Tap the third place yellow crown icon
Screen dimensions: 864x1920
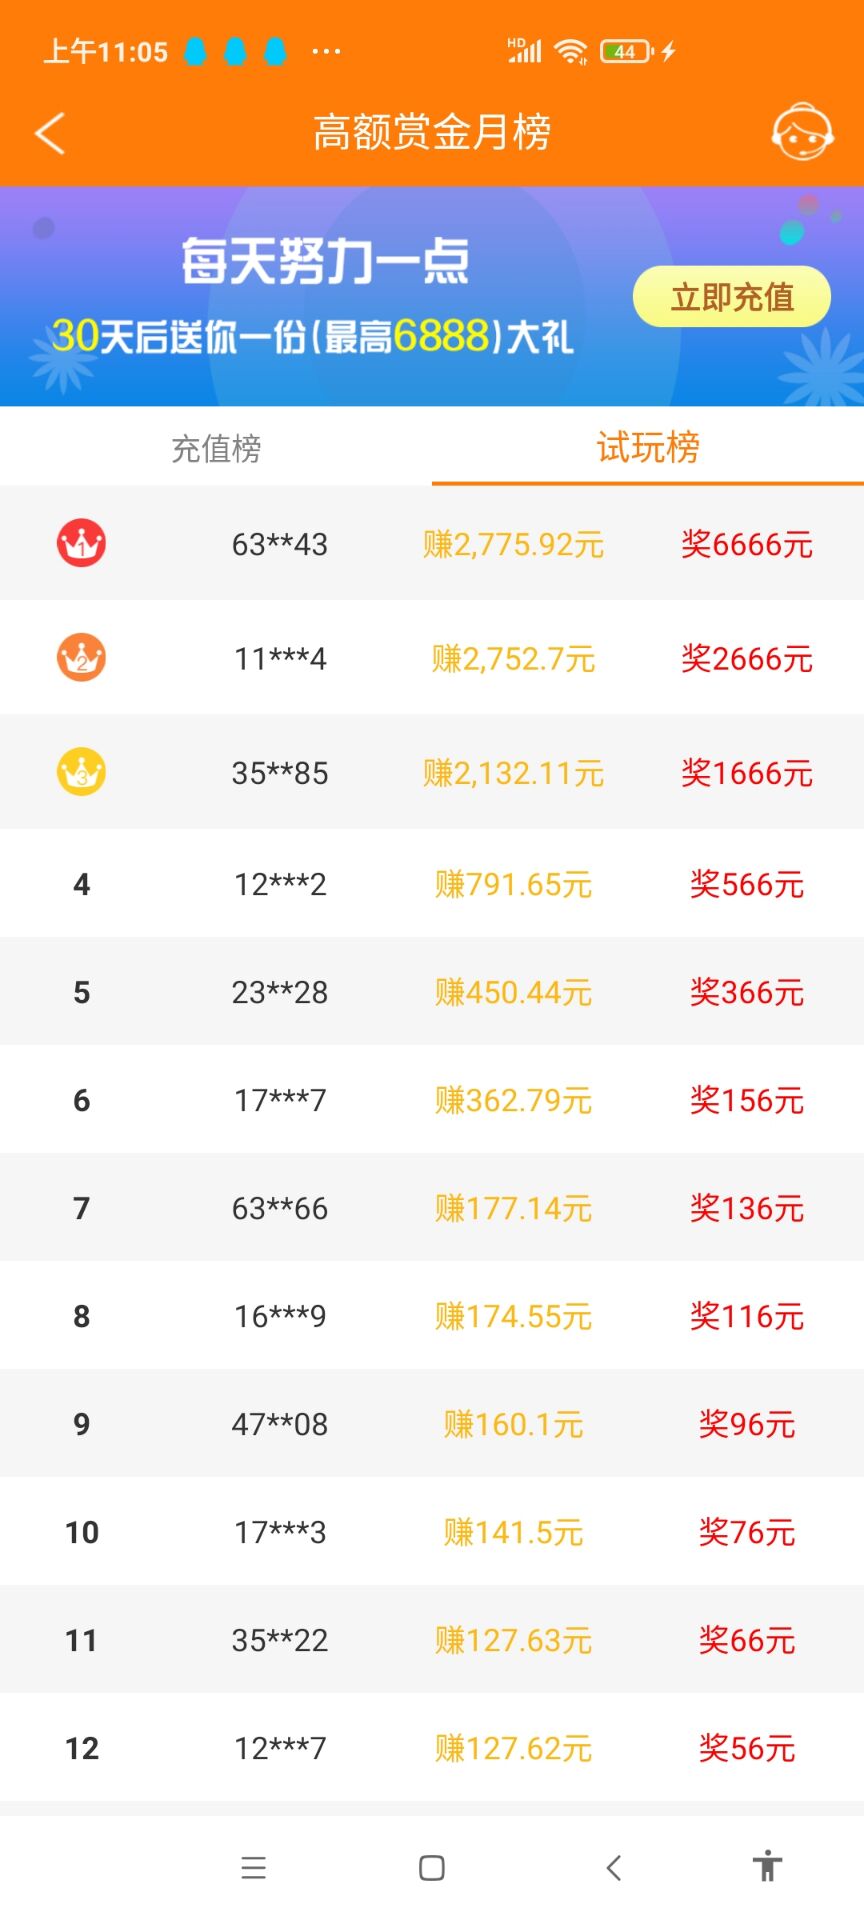81,772
